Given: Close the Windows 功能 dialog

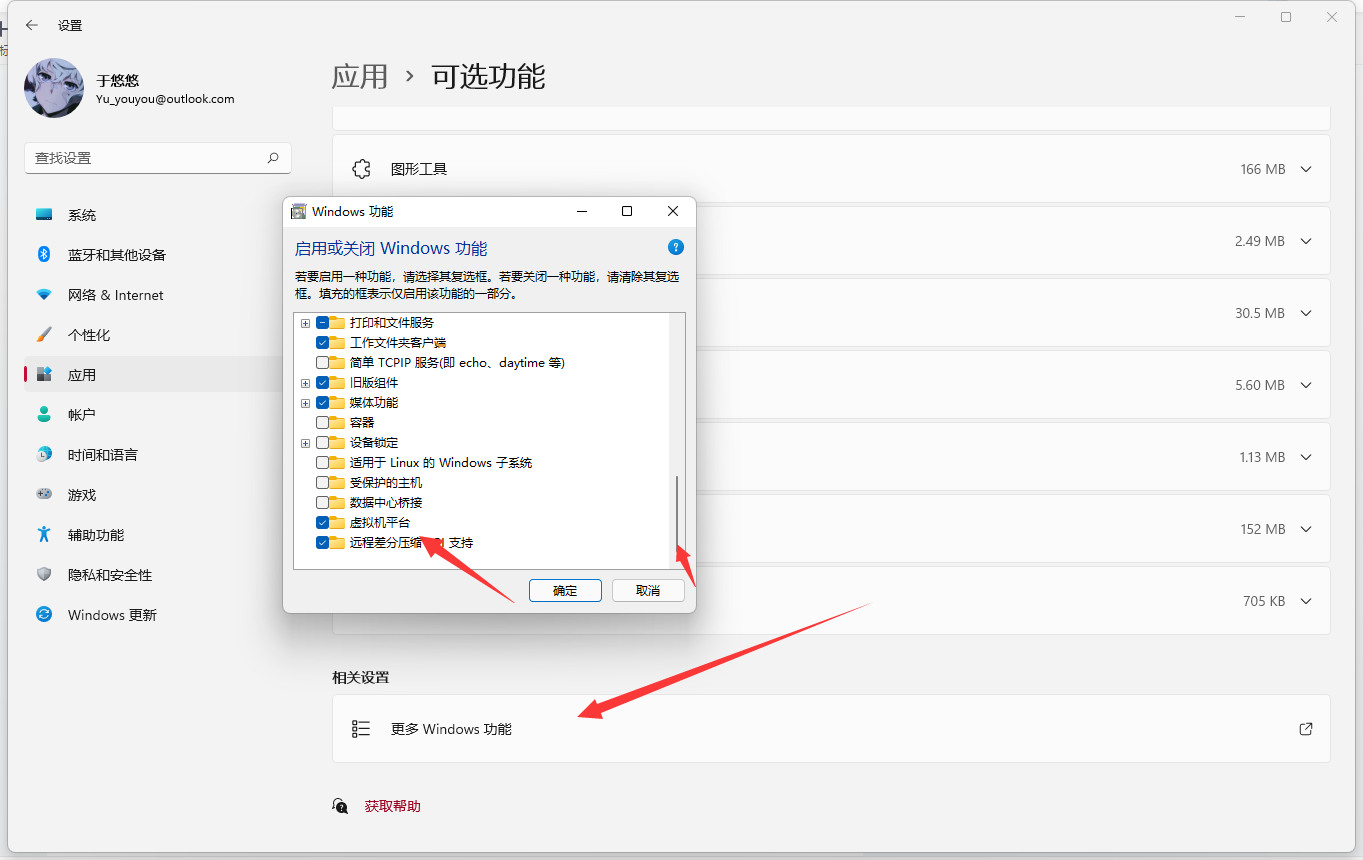Looking at the screenshot, I should [x=673, y=211].
